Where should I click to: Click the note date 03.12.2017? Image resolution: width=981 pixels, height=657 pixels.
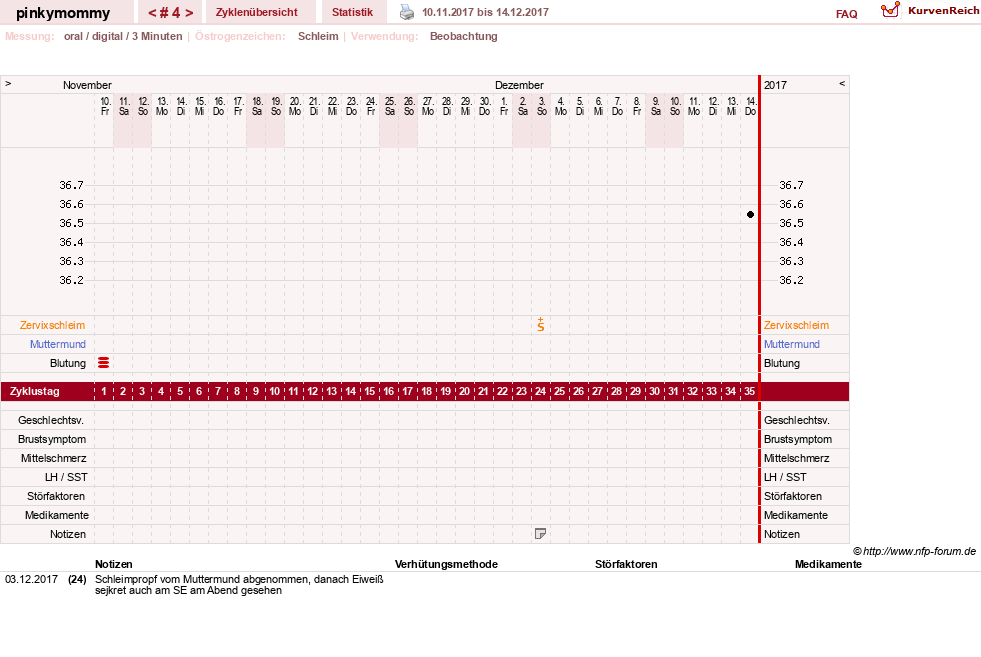(31, 579)
